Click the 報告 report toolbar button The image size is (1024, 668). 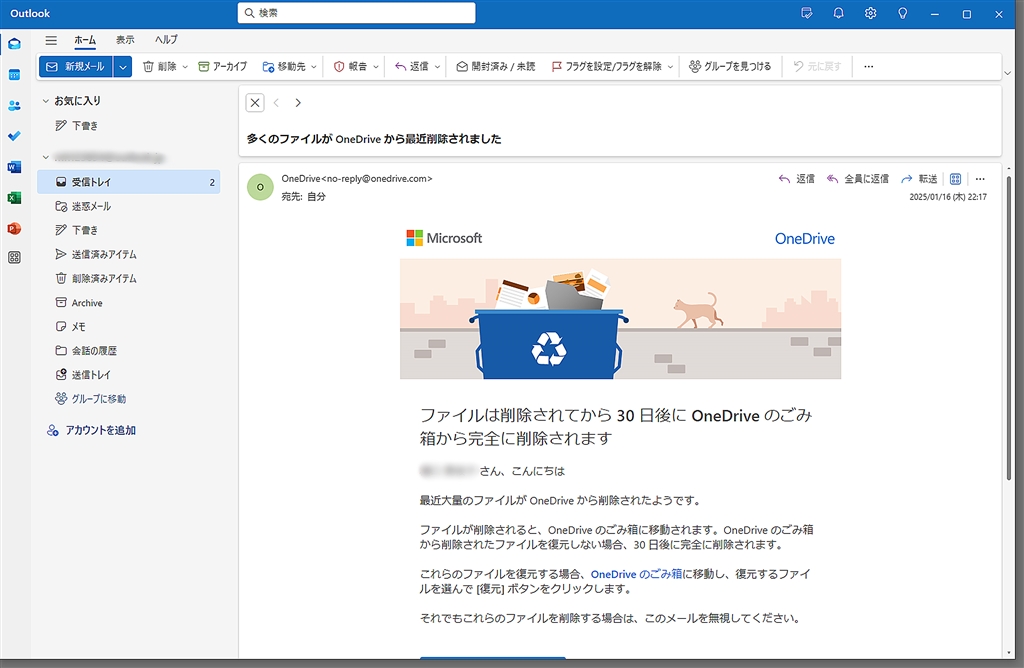tap(350, 67)
